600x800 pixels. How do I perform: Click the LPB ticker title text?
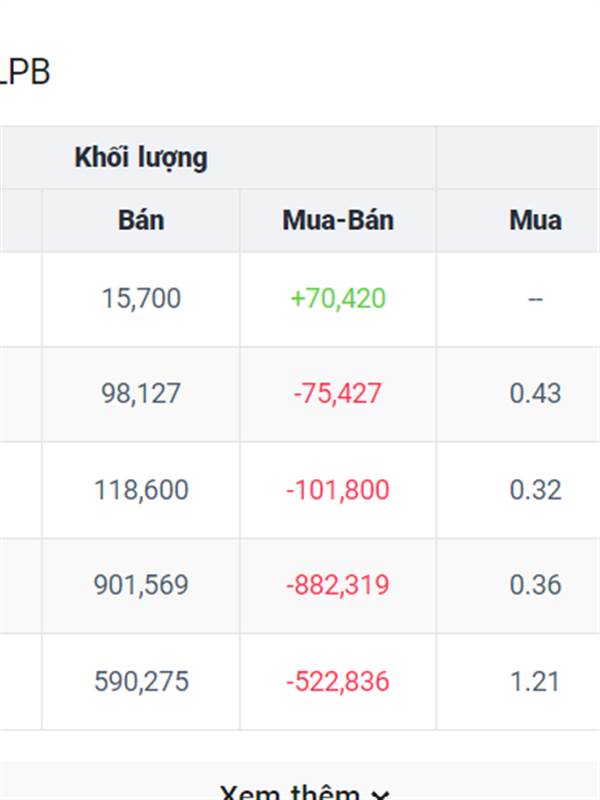[24, 72]
